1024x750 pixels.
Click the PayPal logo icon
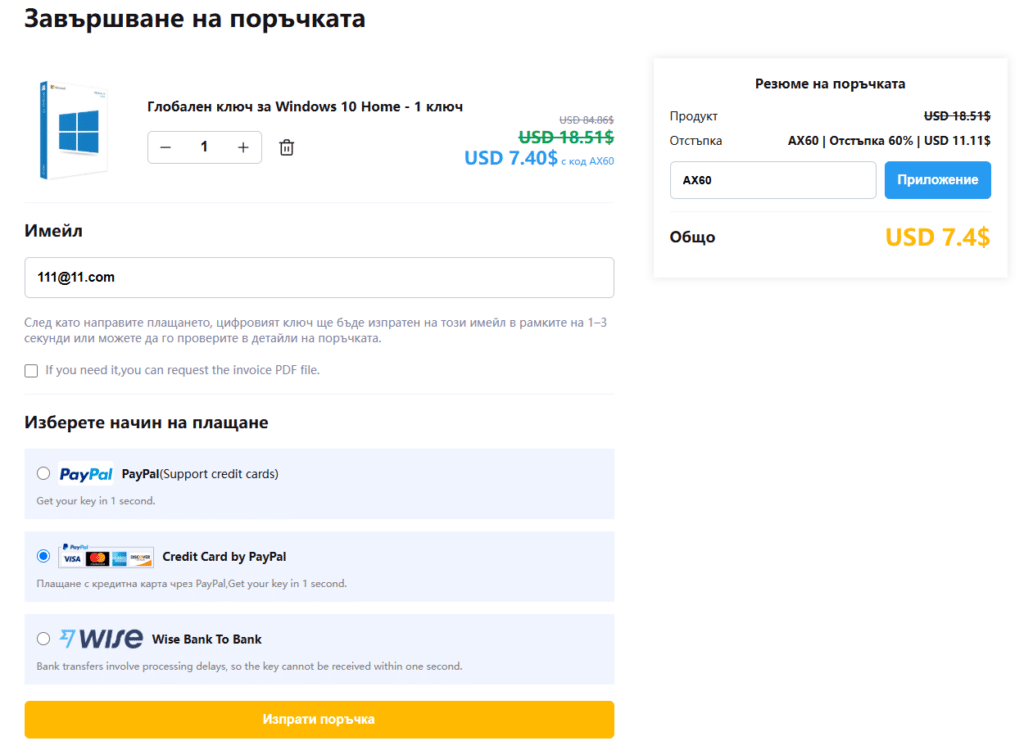click(x=86, y=474)
